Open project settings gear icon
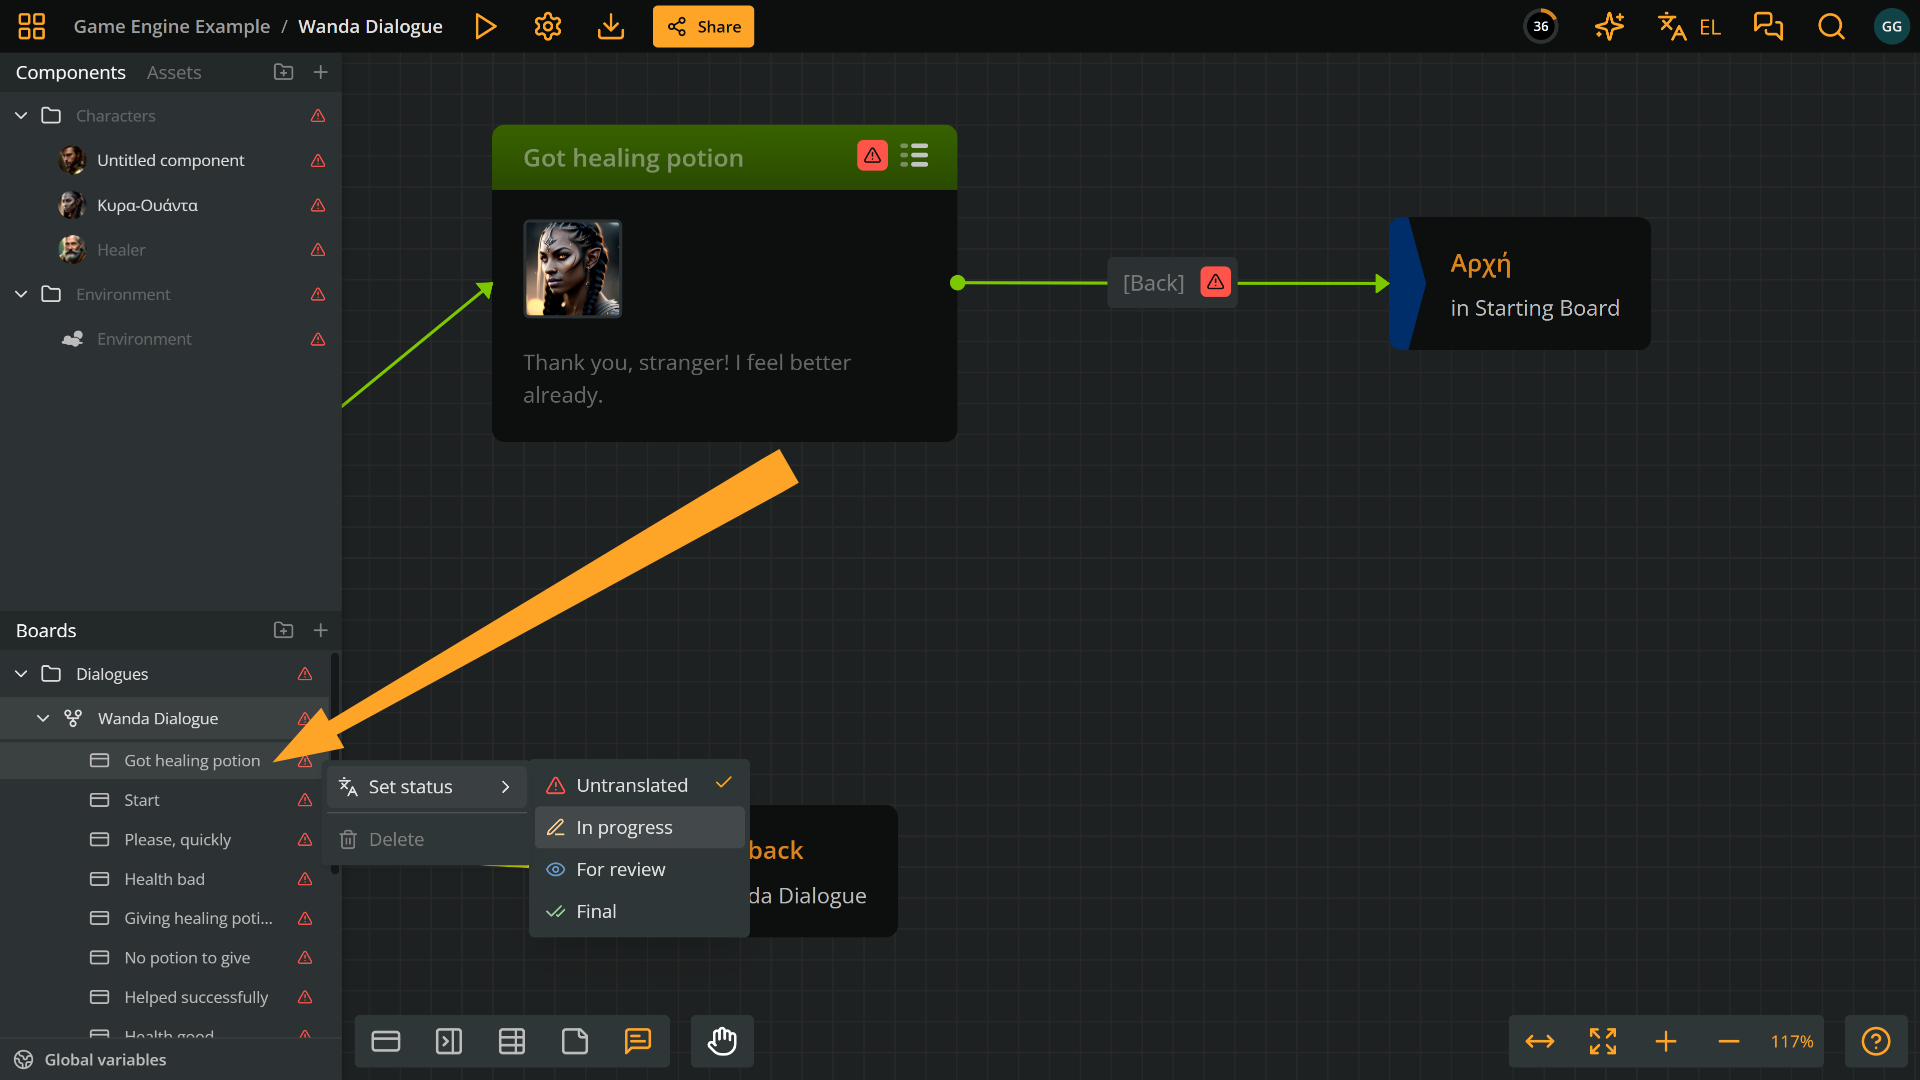This screenshot has width=1920, height=1080. click(x=548, y=27)
